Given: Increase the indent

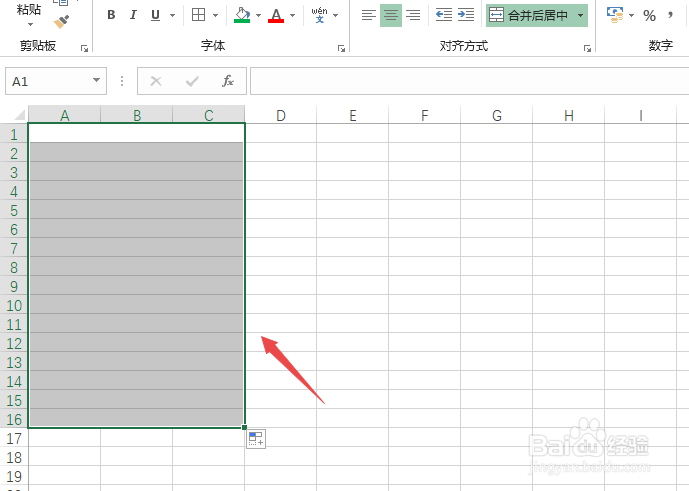Looking at the screenshot, I should click(x=466, y=15).
